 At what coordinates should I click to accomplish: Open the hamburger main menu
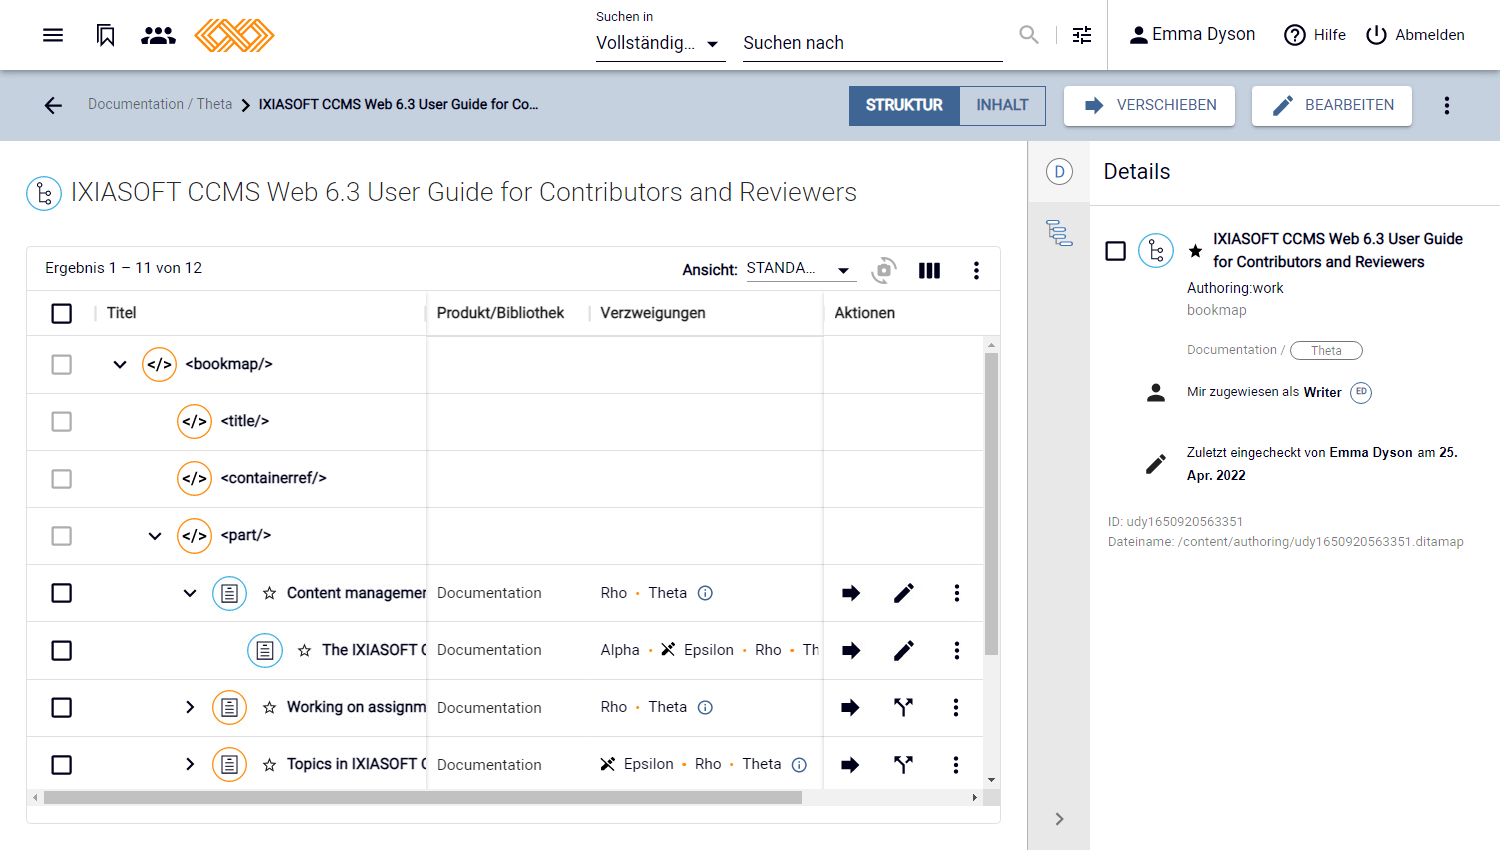[x=53, y=35]
